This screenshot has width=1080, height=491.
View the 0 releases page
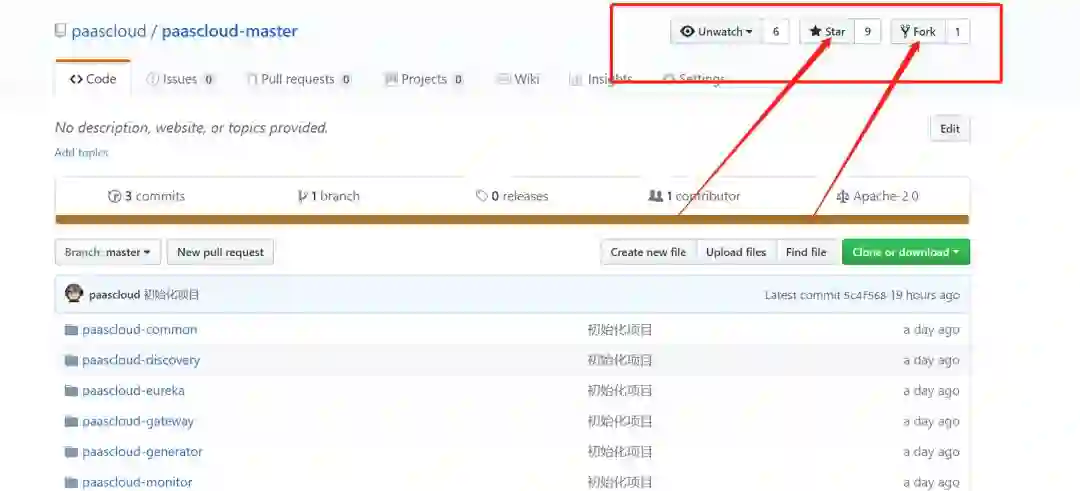(512, 196)
